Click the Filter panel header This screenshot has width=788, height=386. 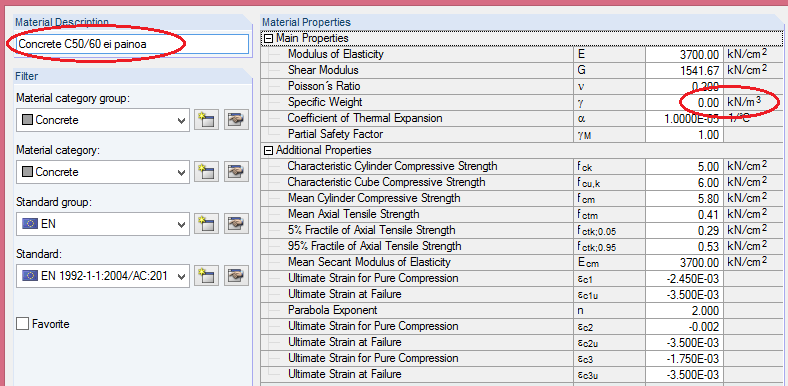coord(133,76)
